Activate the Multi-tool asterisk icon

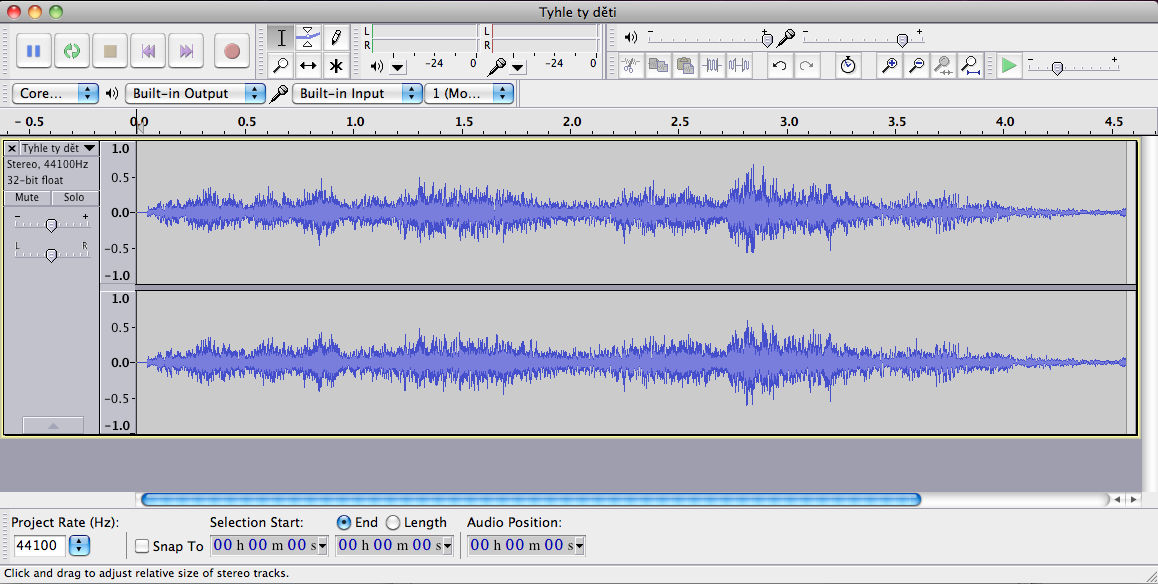pos(336,66)
